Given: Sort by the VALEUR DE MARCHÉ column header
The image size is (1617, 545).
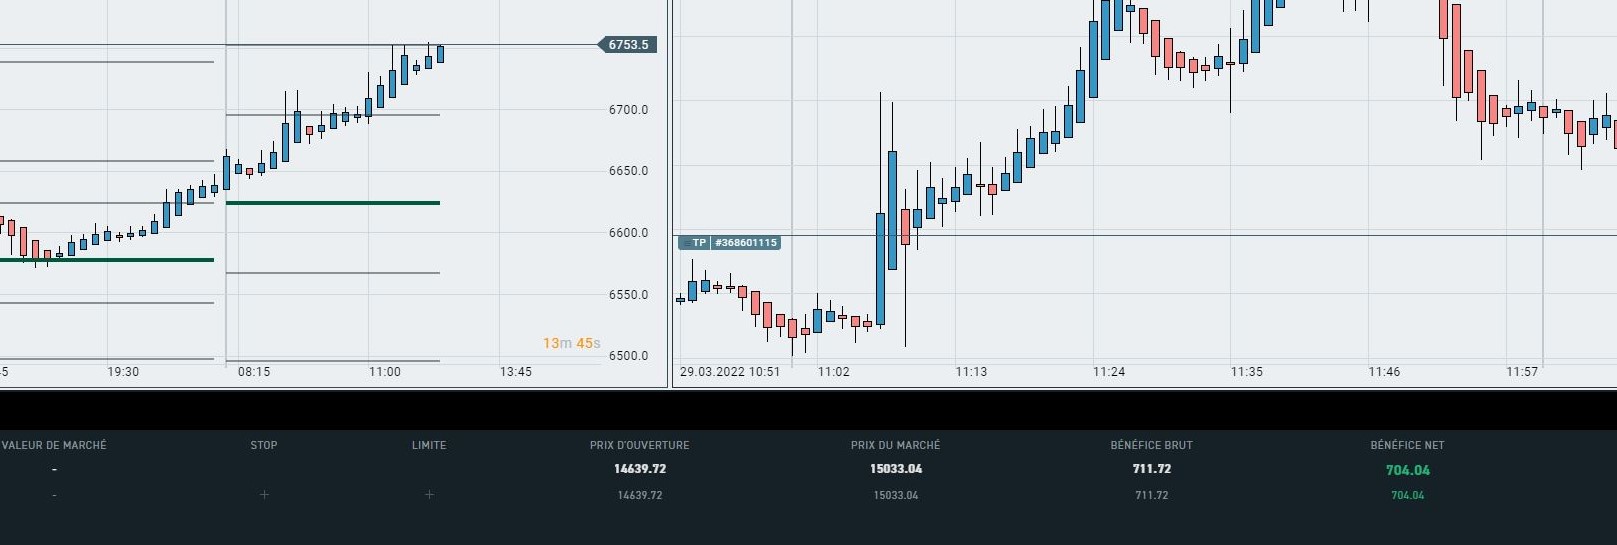Looking at the screenshot, I should pyautogui.click(x=54, y=445).
